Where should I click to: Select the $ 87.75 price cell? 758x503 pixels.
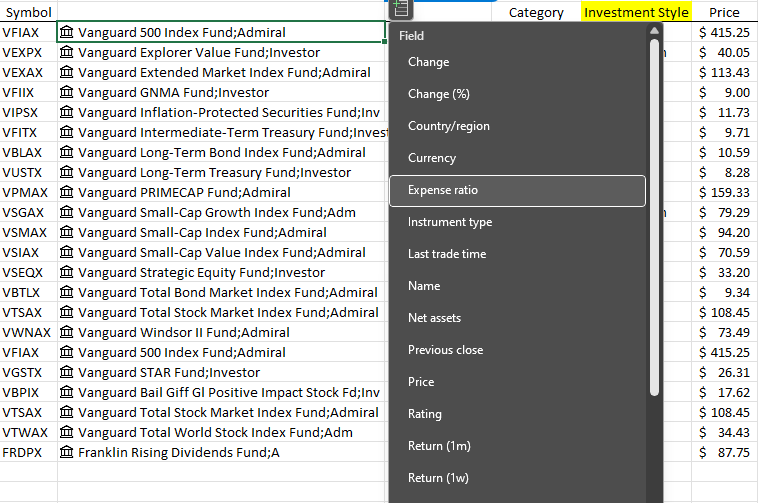click(724, 452)
